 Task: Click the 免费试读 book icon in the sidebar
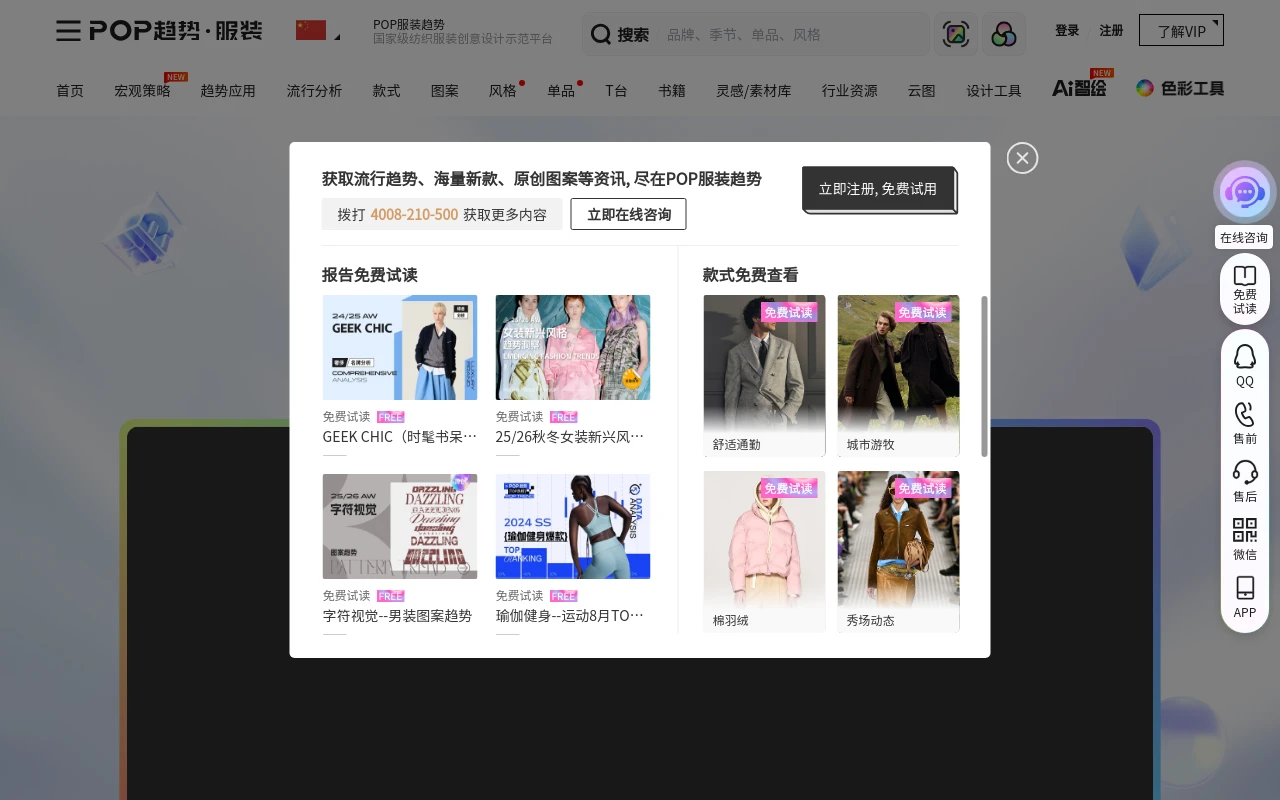[x=1244, y=277]
